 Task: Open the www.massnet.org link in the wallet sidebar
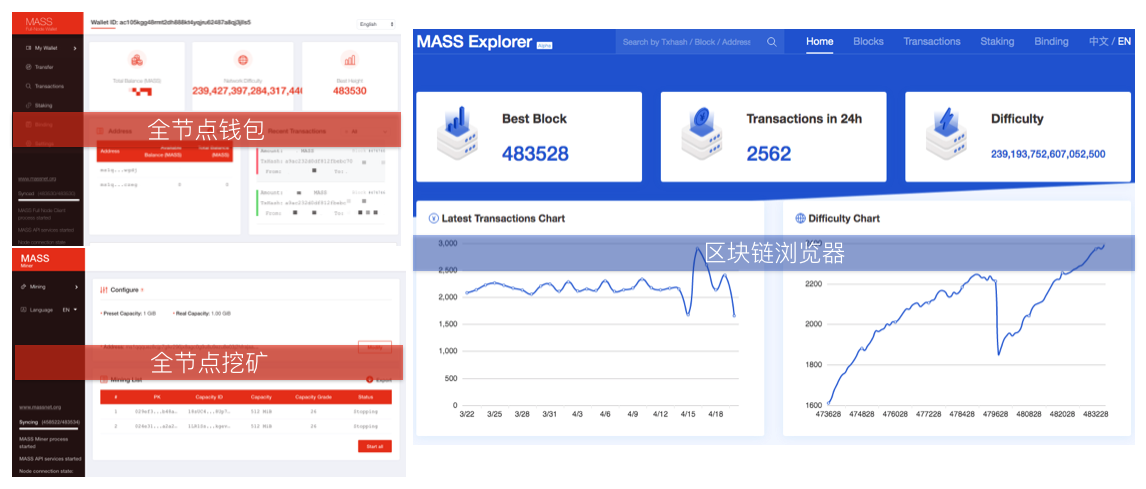(x=39, y=178)
